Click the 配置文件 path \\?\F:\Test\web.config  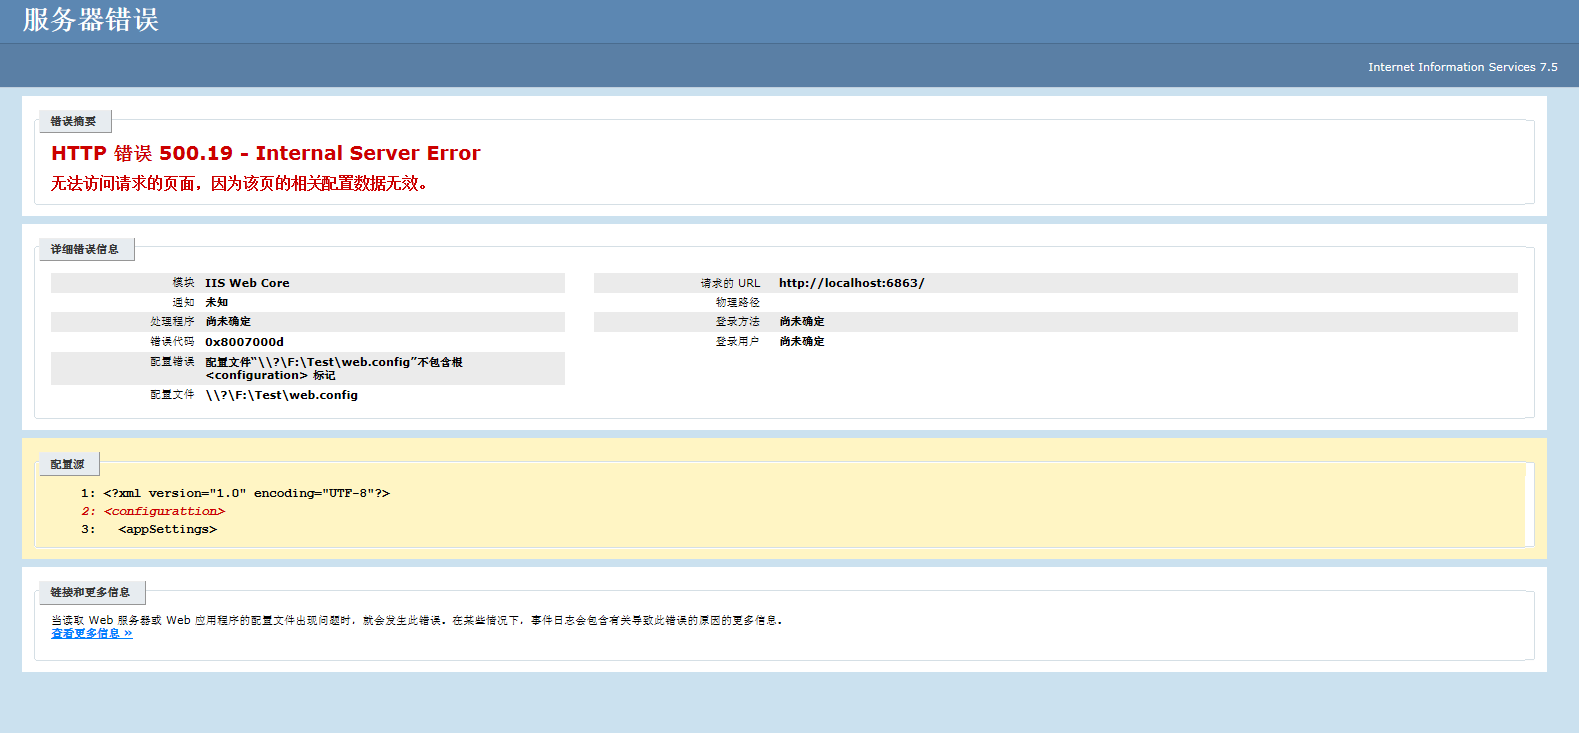tap(281, 395)
